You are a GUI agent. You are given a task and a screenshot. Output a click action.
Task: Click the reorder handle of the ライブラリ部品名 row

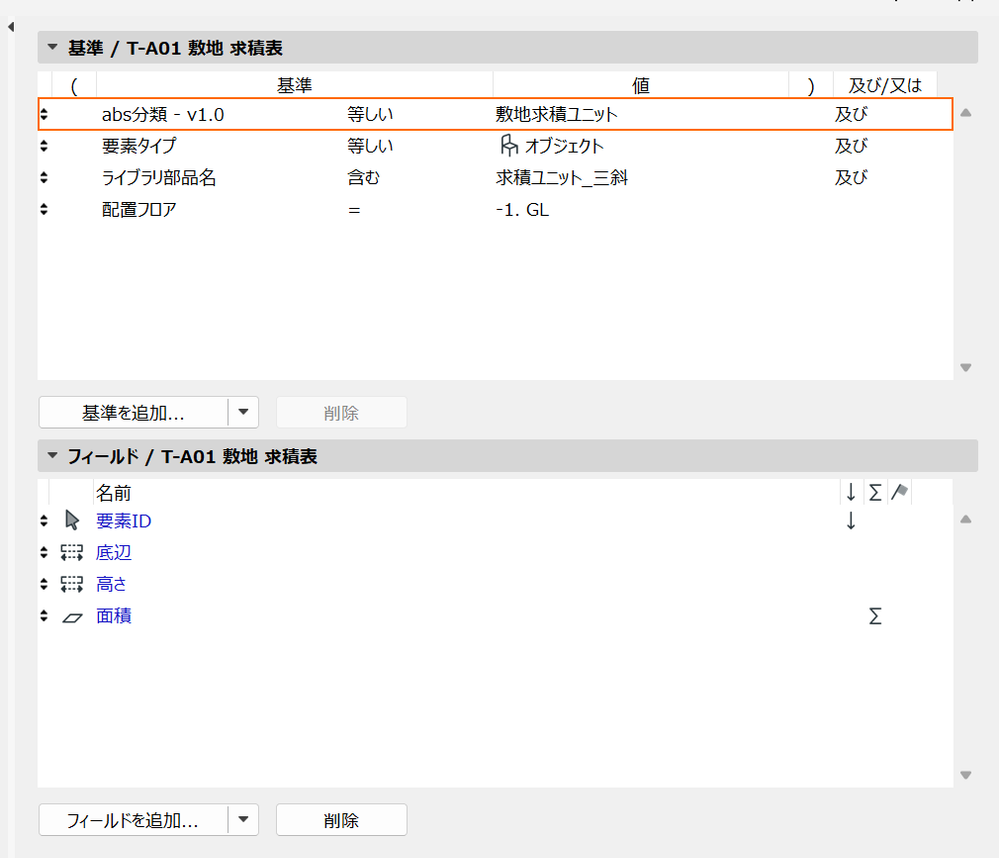(x=44, y=177)
